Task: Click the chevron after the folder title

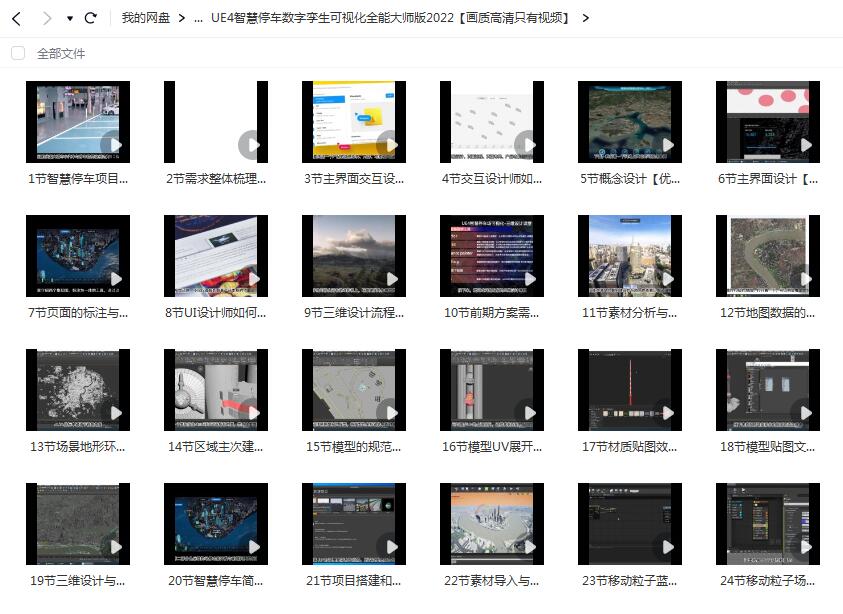Action: tap(586, 17)
